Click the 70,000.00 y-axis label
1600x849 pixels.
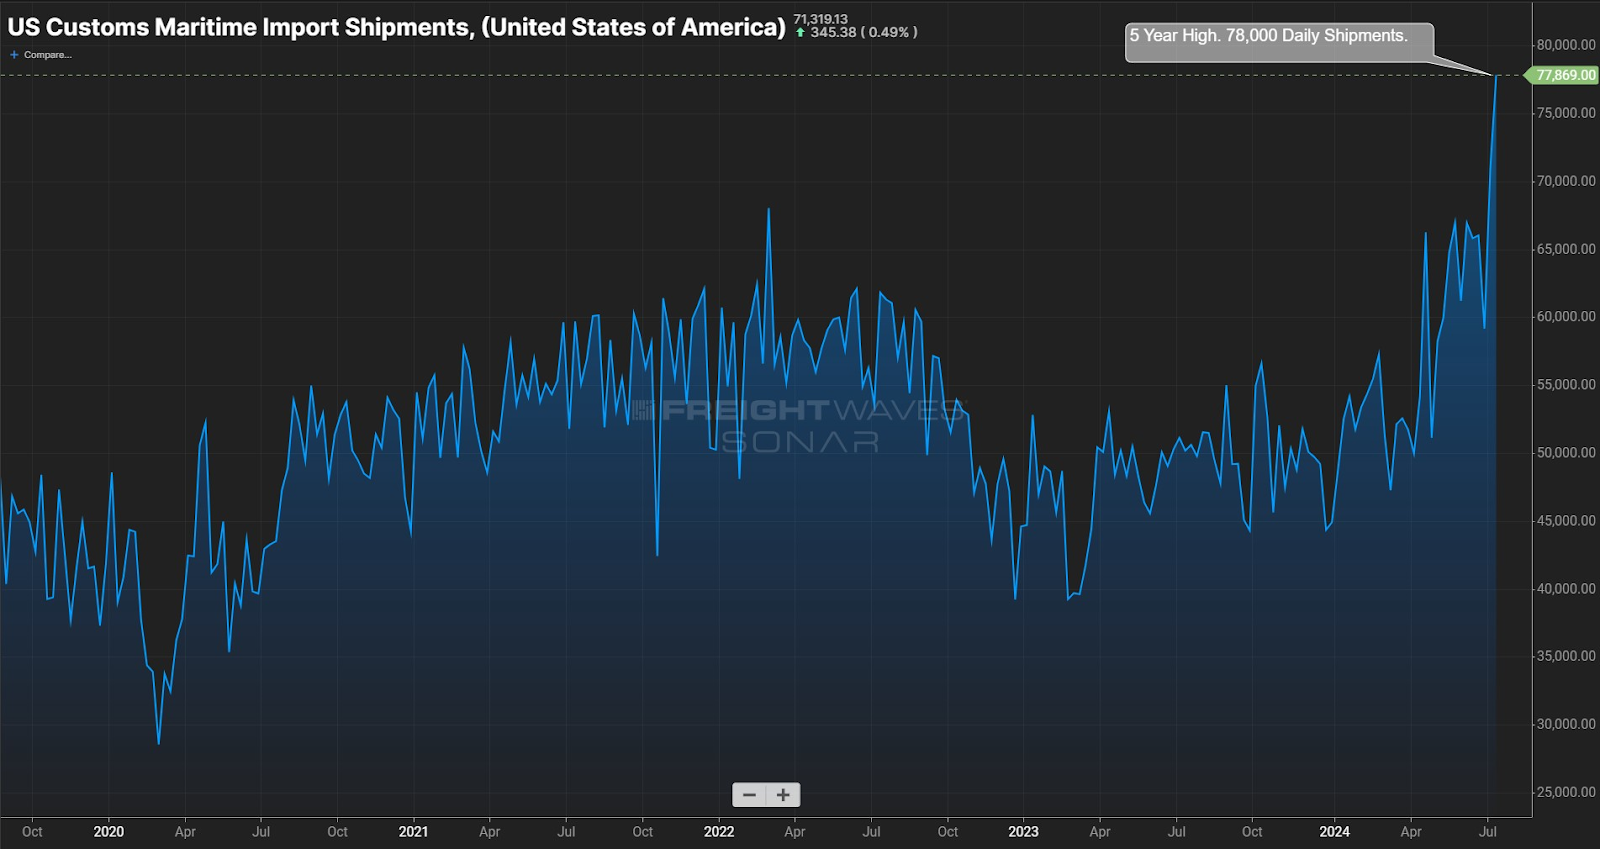coord(1566,181)
